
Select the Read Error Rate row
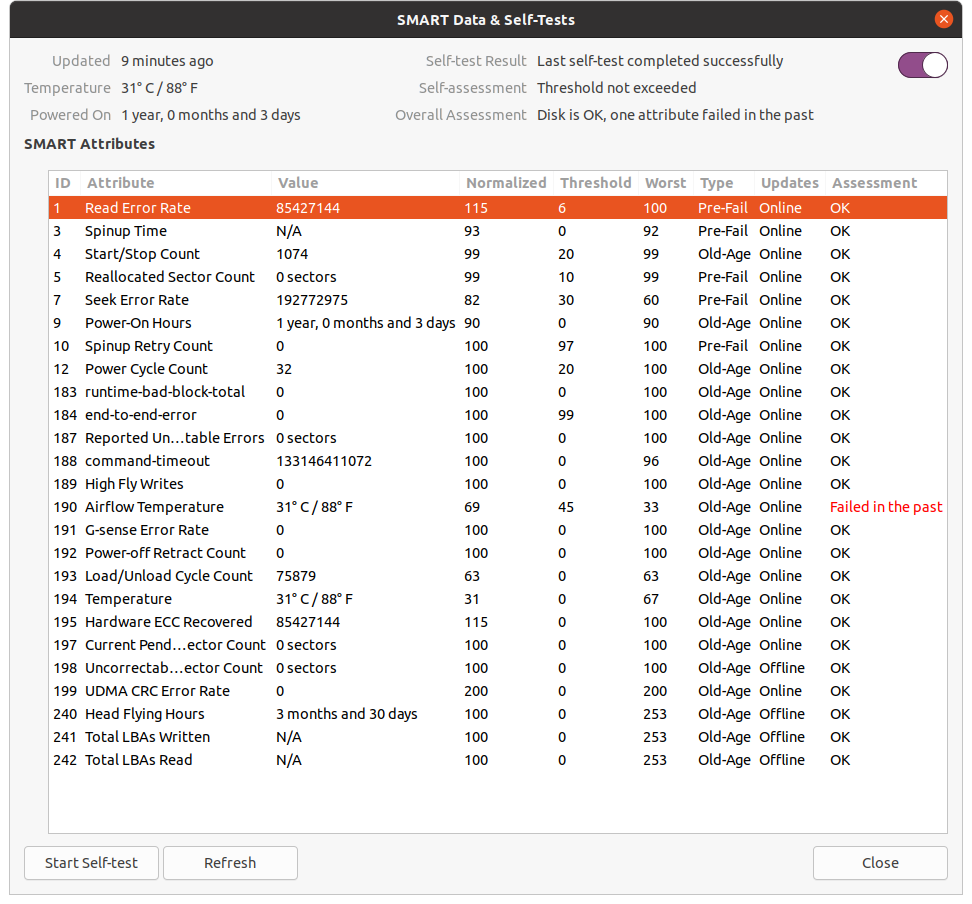(498, 208)
